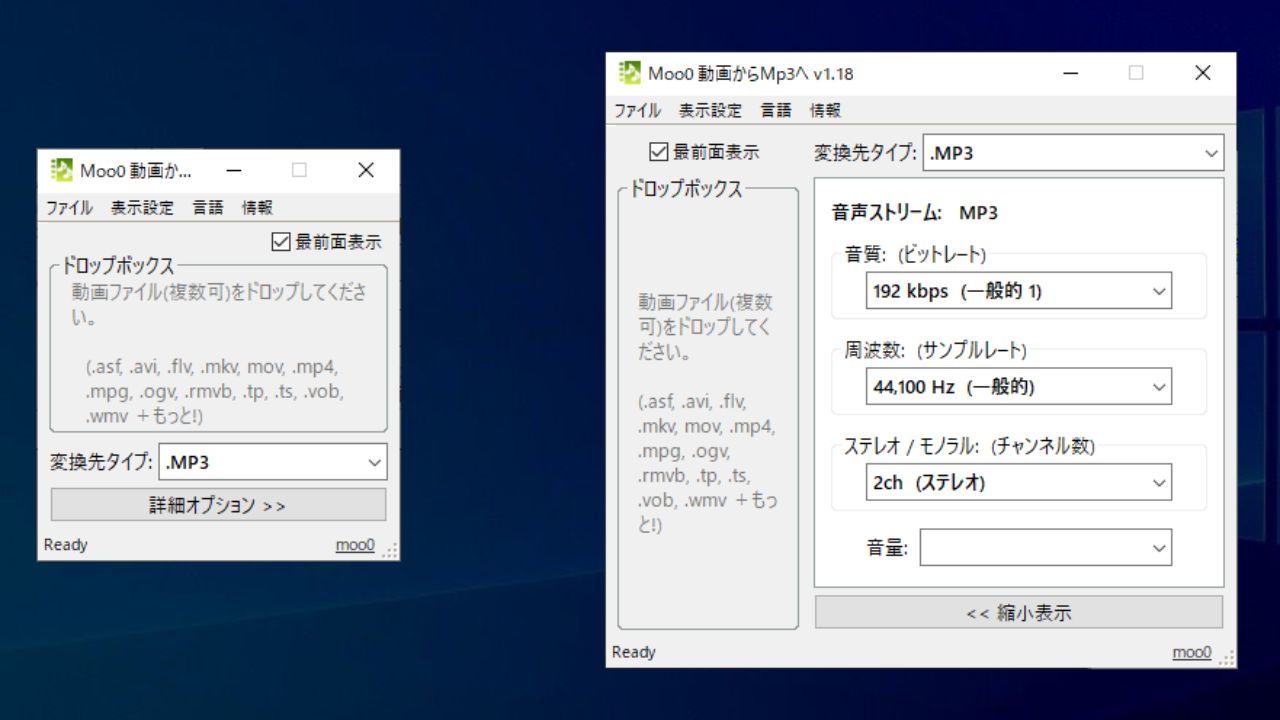Click the Moo0 動画からMp3へ v1.18 title text
The height and width of the screenshot is (720, 1280).
pos(751,73)
